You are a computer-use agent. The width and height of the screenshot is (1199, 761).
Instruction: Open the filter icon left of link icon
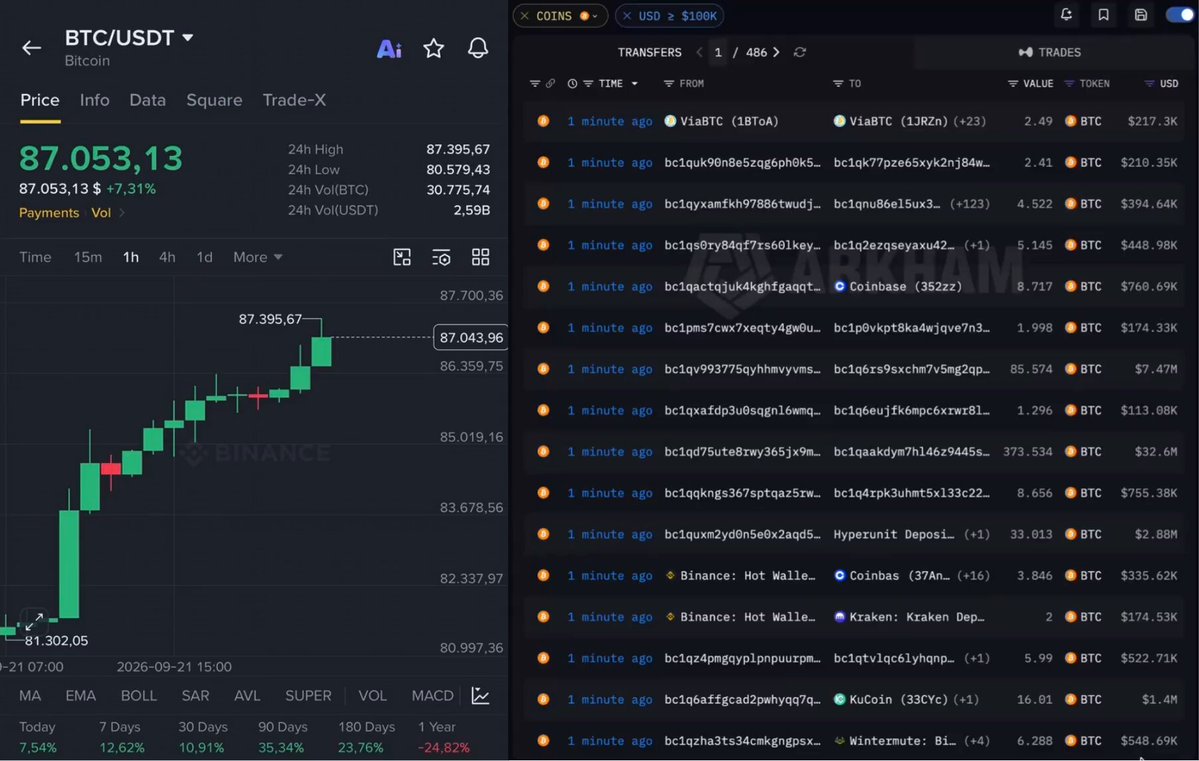click(x=535, y=83)
